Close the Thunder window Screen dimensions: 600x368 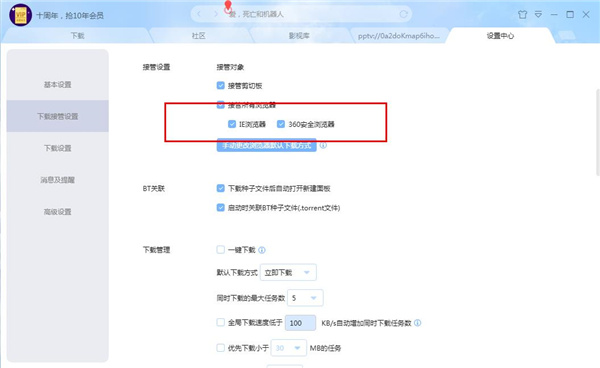[586, 15]
